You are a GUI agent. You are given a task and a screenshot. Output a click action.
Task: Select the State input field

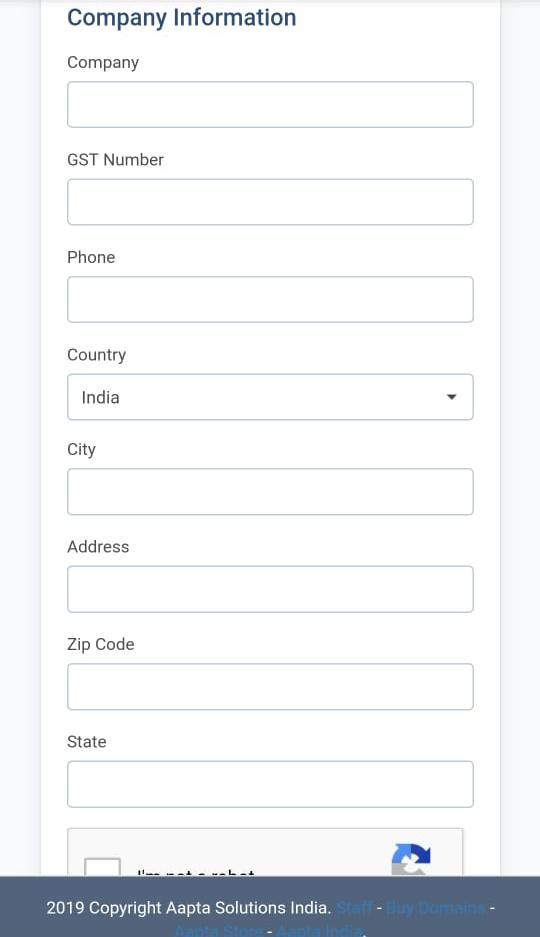pyautogui.click(x=270, y=784)
